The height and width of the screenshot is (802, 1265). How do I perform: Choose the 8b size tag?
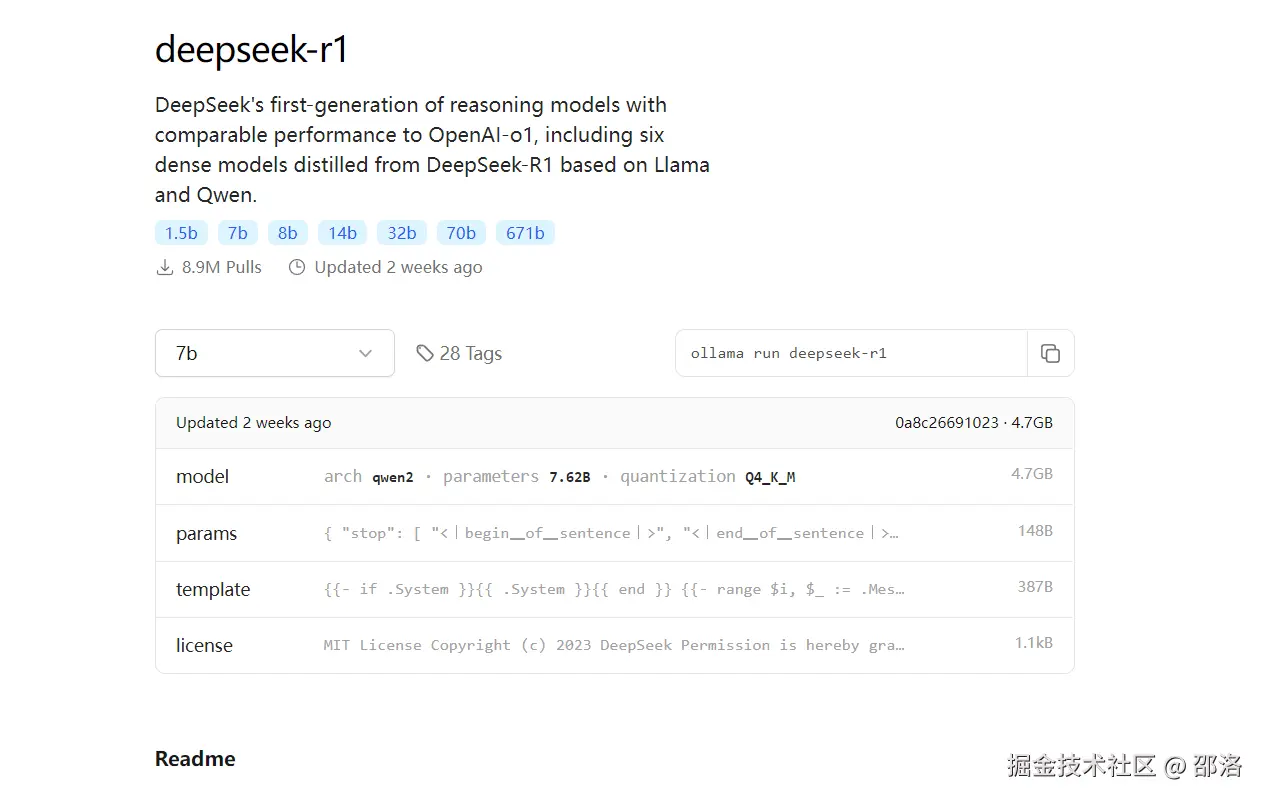coord(287,233)
